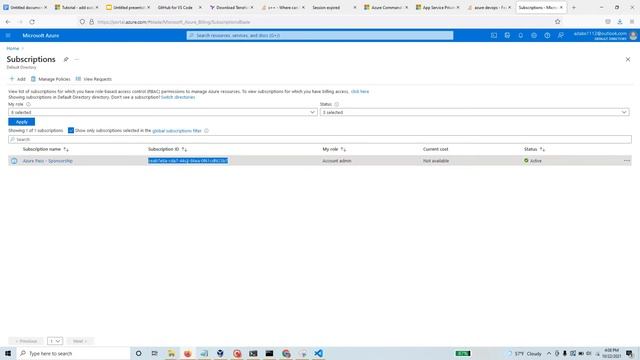This screenshot has width=640, height=360.
Task: Open 'Azure Pass - Sponsorship' subscription link
Action: click(x=47, y=161)
